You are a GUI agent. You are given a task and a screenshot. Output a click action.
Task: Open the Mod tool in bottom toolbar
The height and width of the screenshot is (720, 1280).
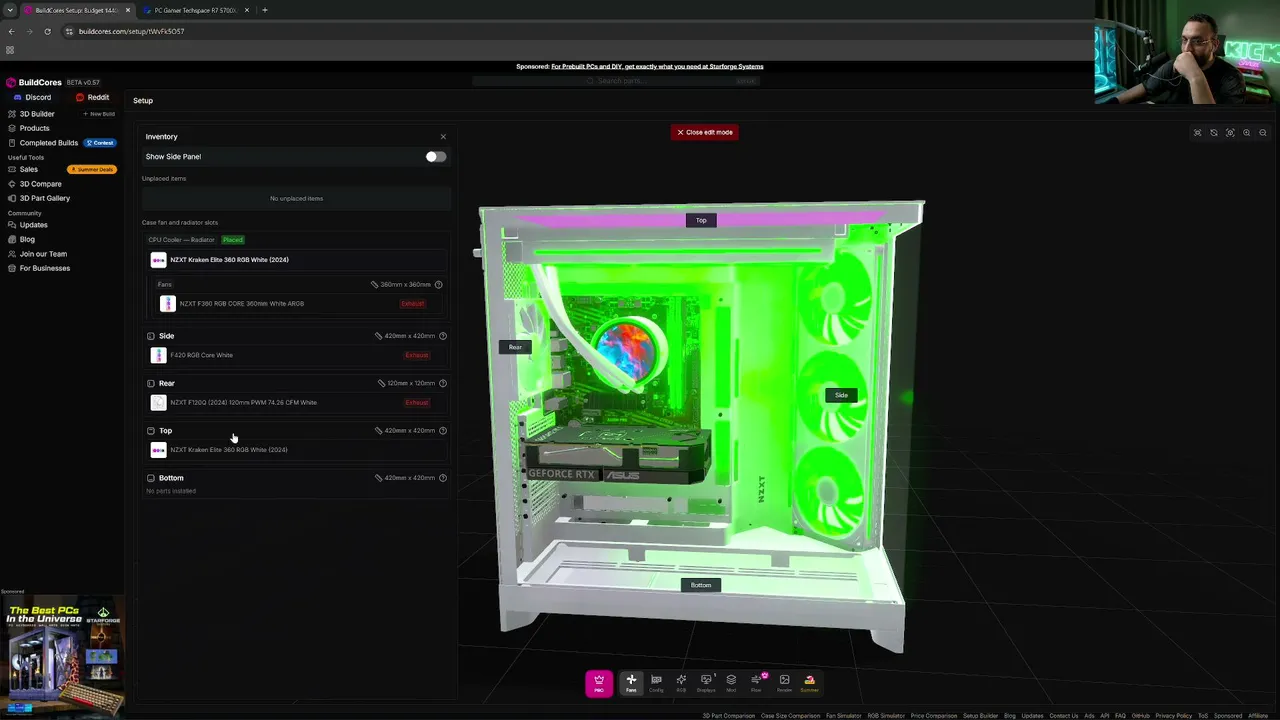[731, 683]
